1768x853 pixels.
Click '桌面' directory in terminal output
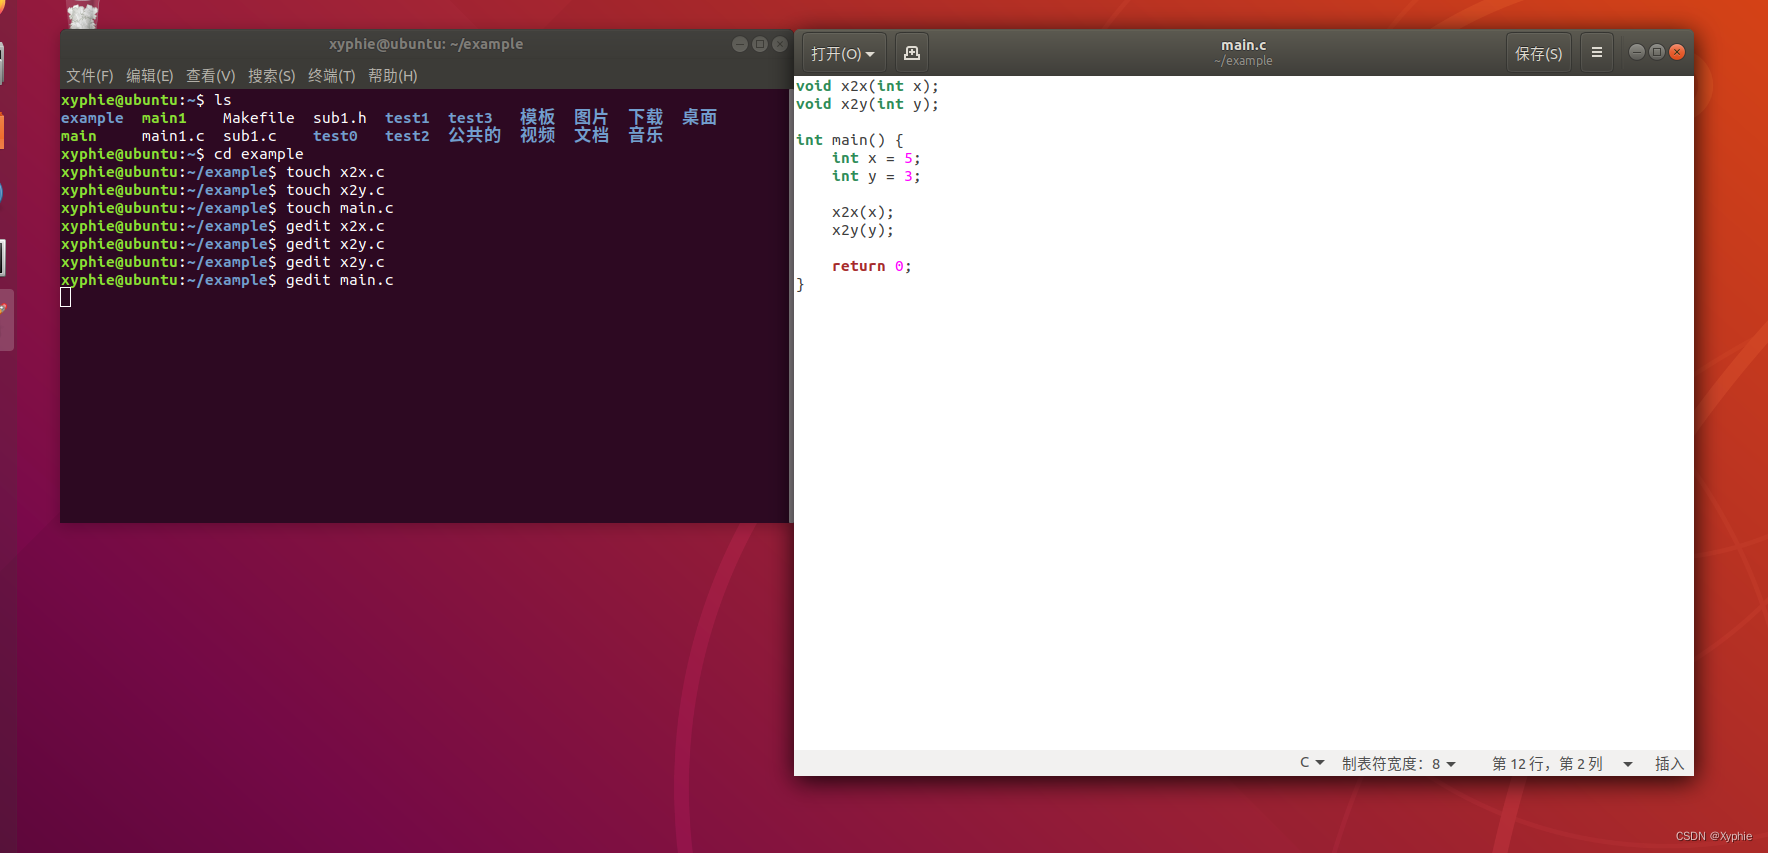point(700,118)
